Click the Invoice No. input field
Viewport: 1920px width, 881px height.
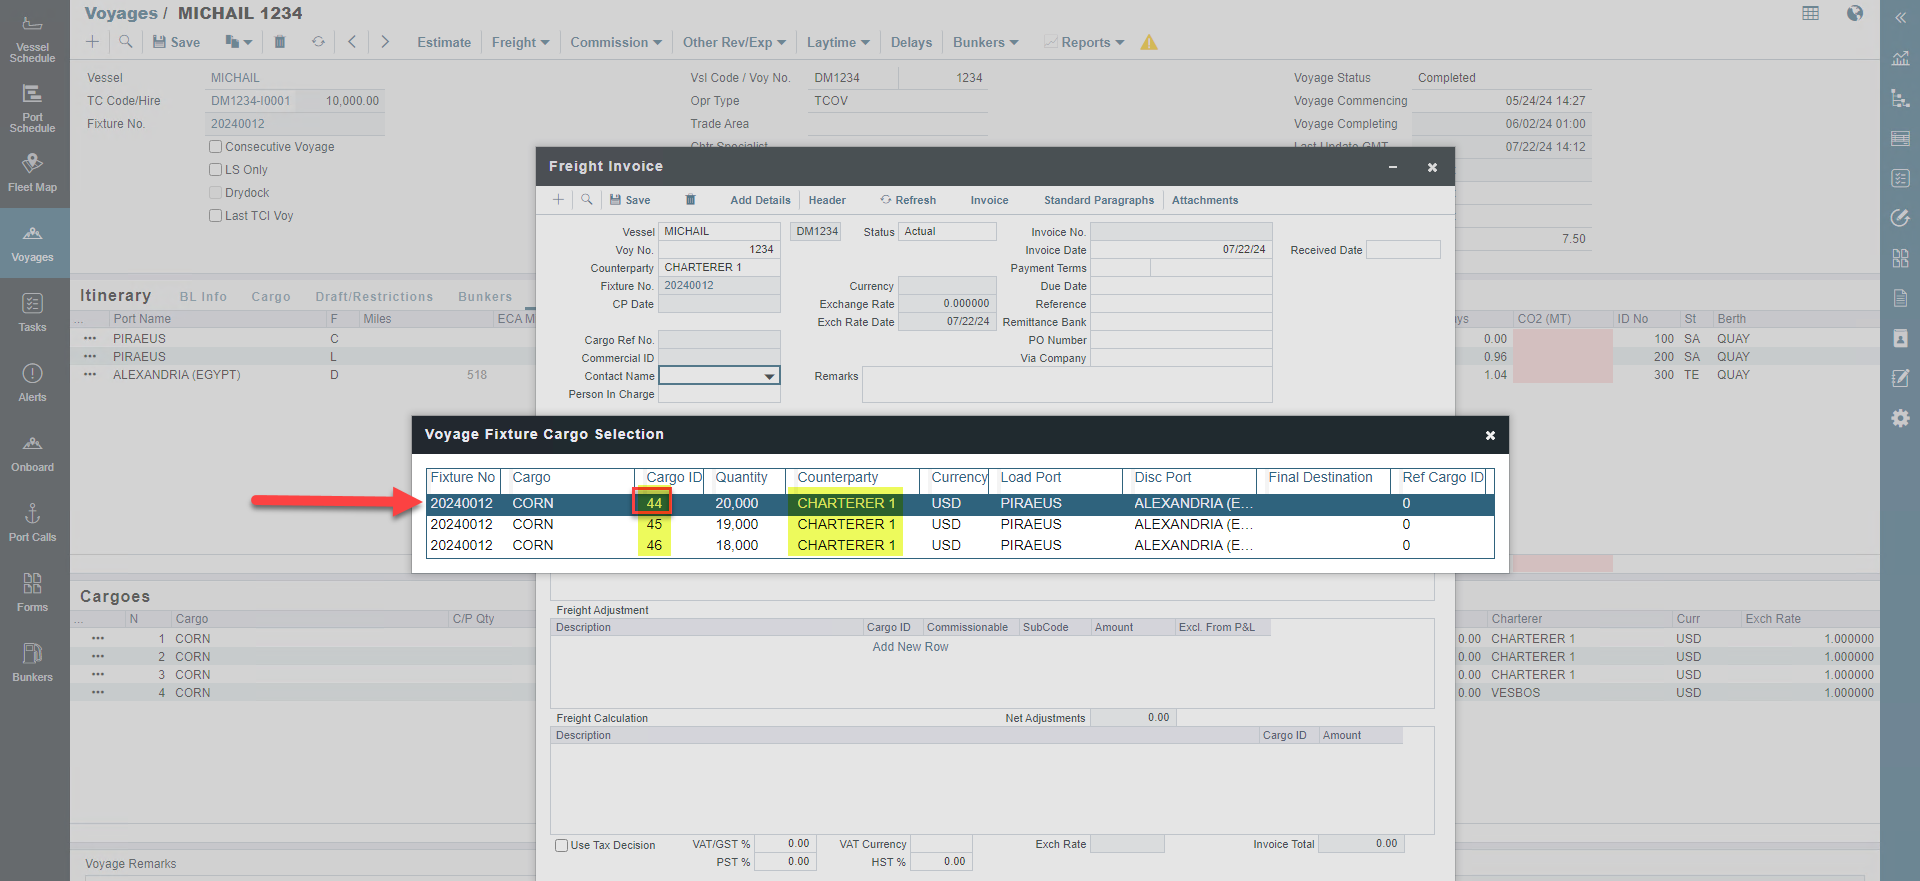click(1180, 232)
